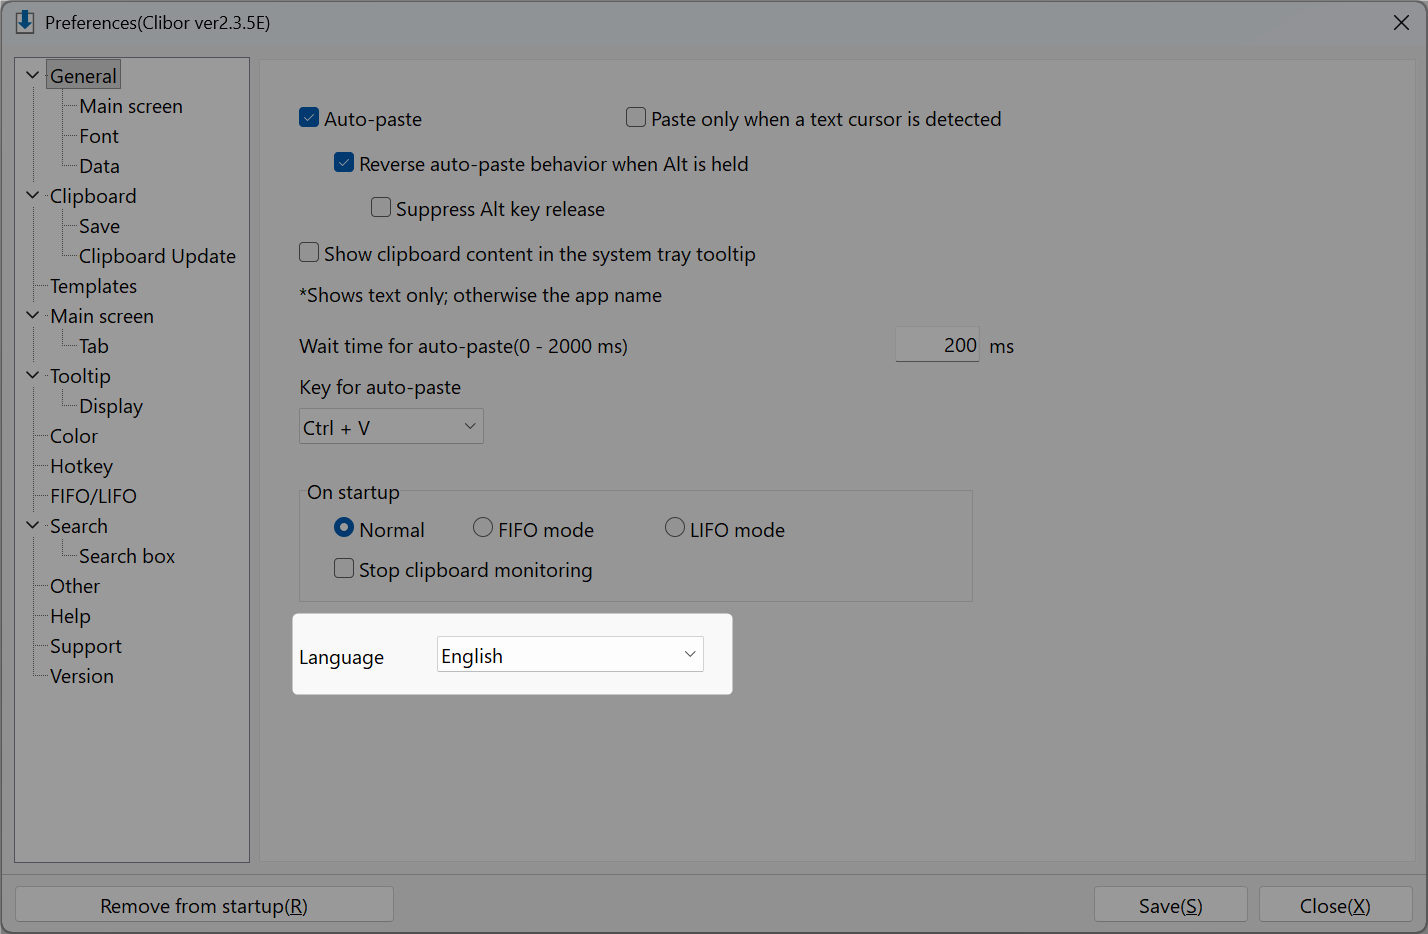Open the Font settings page
The height and width of the screenshot is (934, 1428).
click(99, 136)
